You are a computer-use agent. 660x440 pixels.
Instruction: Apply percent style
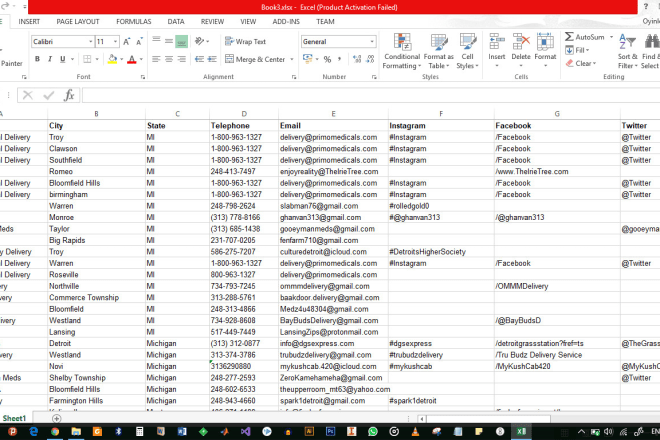point(327,59)
